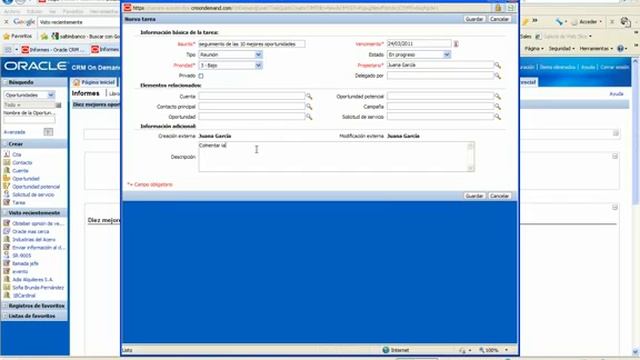Image resolution: width=640 pixels, height=360 pixels.
Task: Click Google toolbar wrench settings icon
Action: tap(560, 22)
